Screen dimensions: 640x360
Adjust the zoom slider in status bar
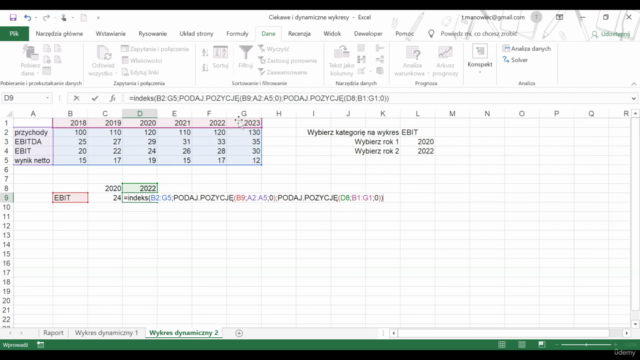click(x=587, y=345)
